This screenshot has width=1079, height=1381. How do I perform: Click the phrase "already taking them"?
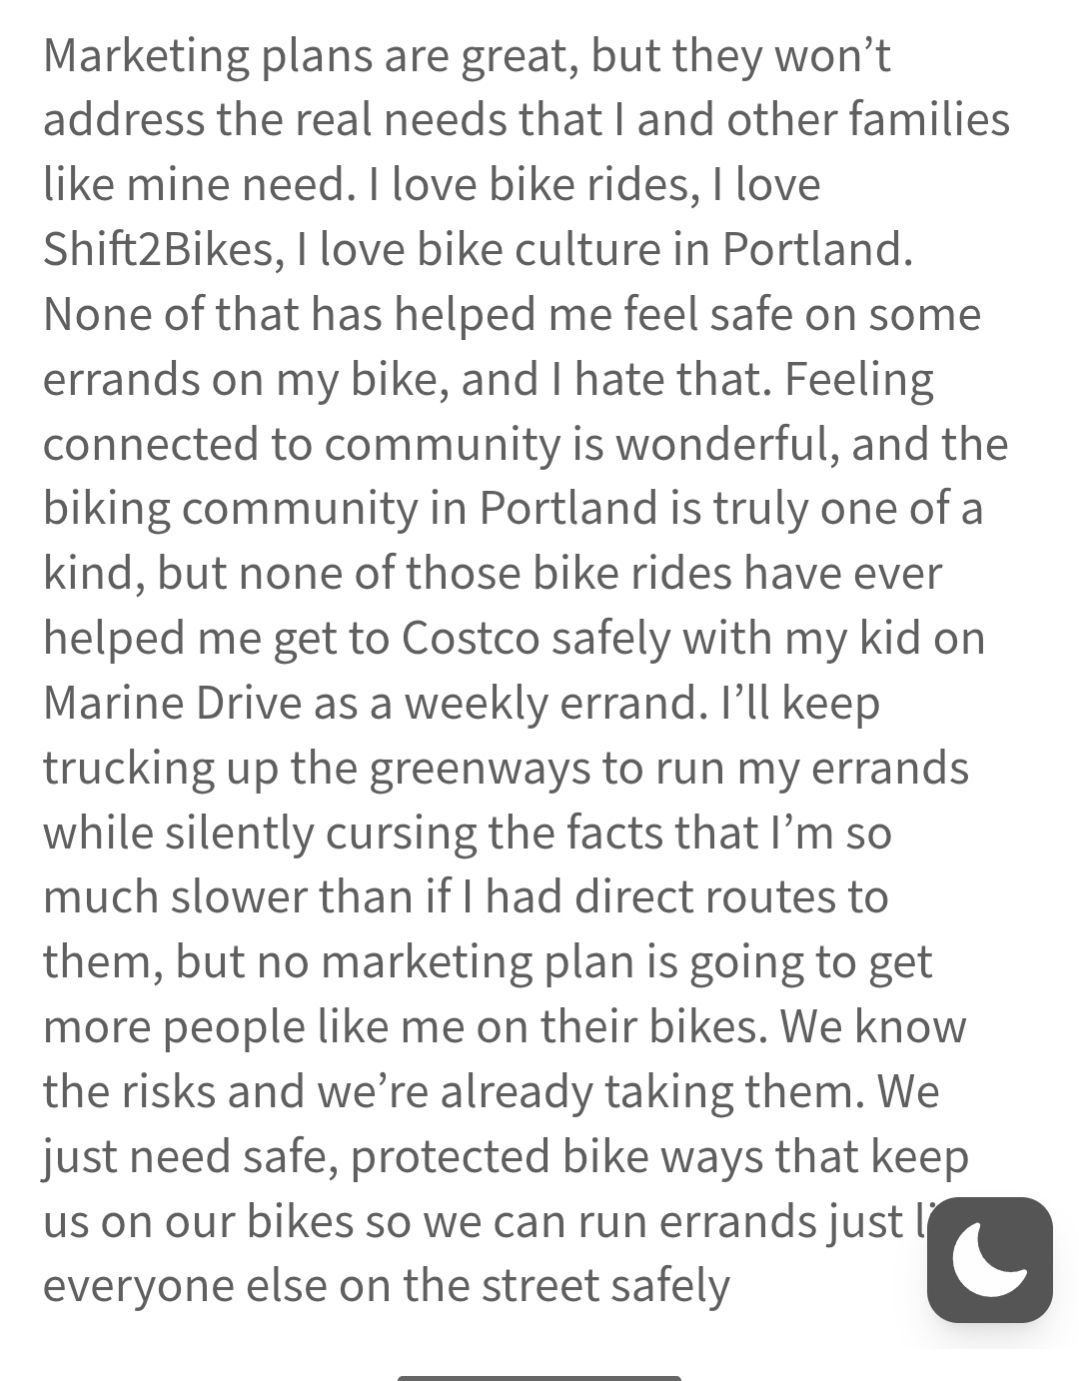[648, 1091]
